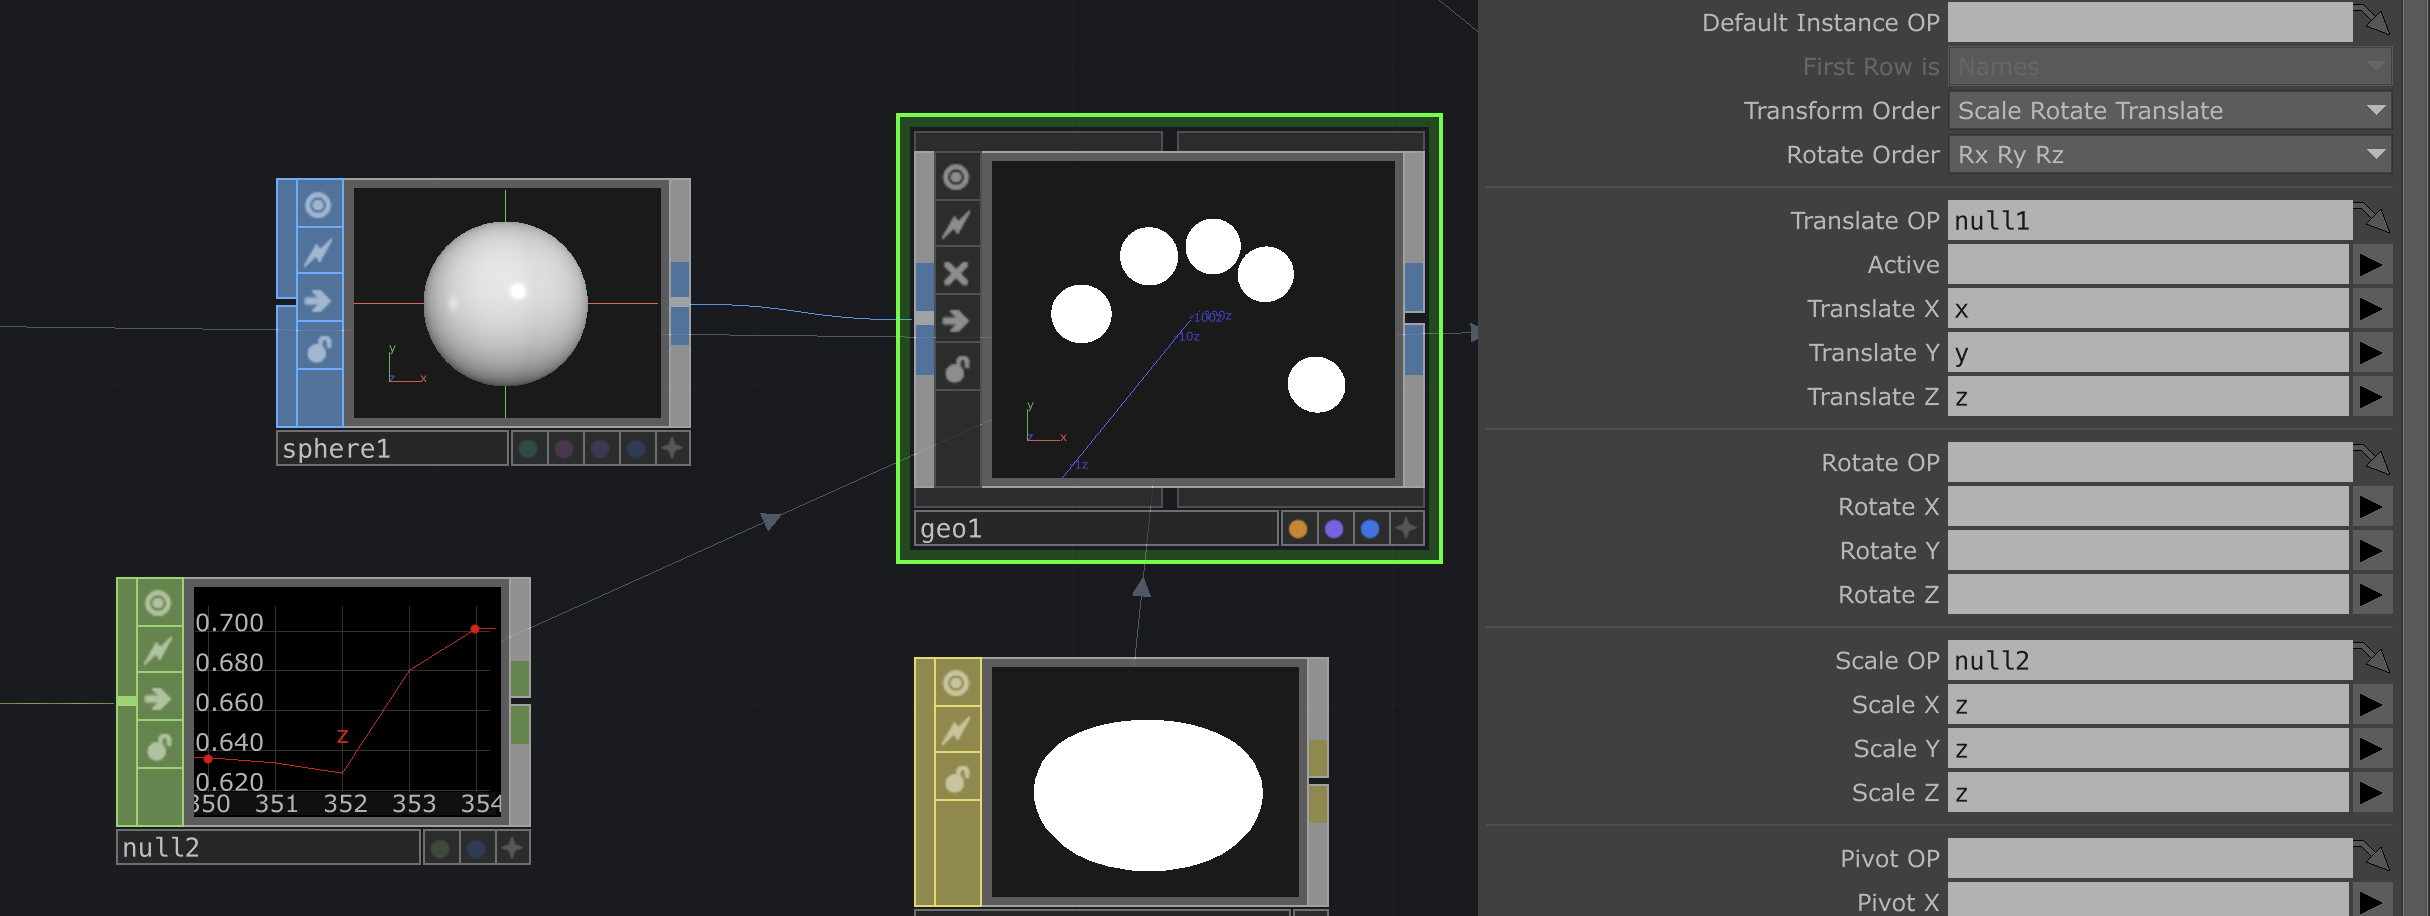
Task: Toggle Viewer Active flag on sphere1
Action: [x=318, y=205]
